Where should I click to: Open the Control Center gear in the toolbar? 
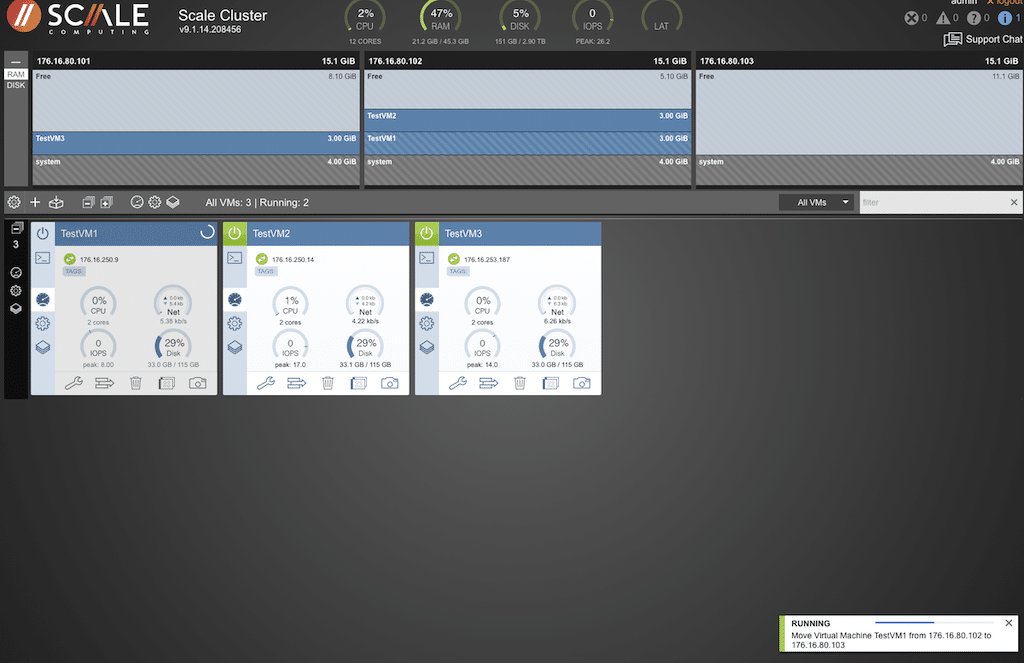tap(14, 202)
